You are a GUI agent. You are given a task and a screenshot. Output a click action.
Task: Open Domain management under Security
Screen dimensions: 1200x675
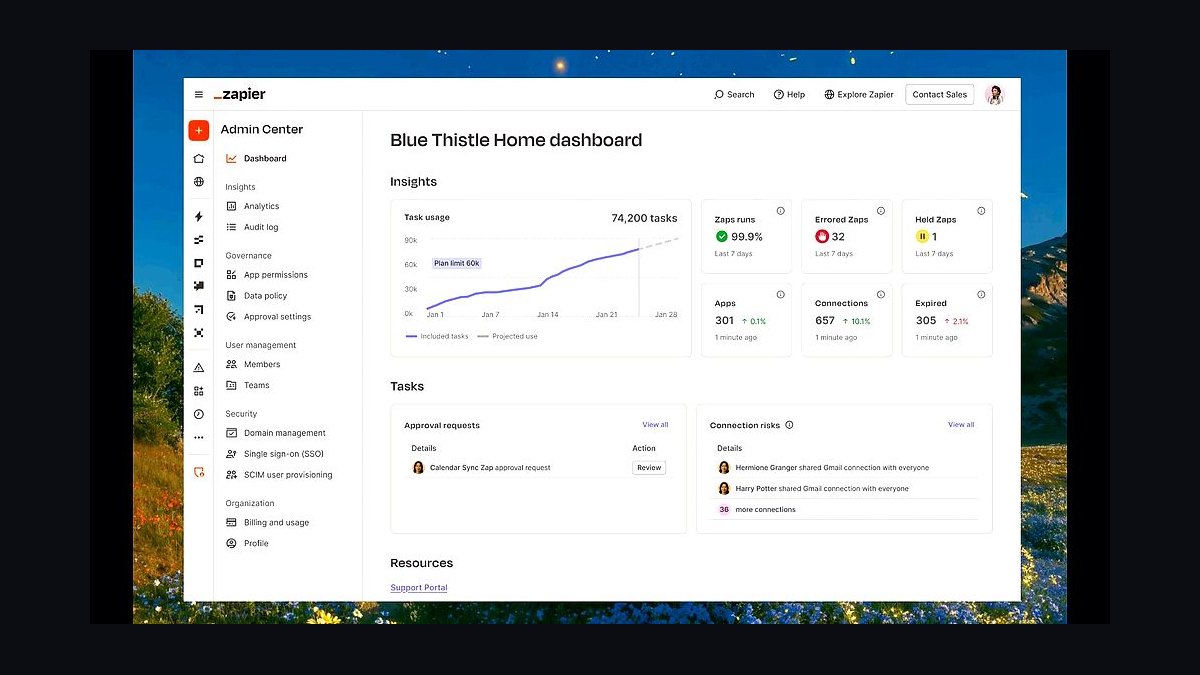[x=276, y=433]
